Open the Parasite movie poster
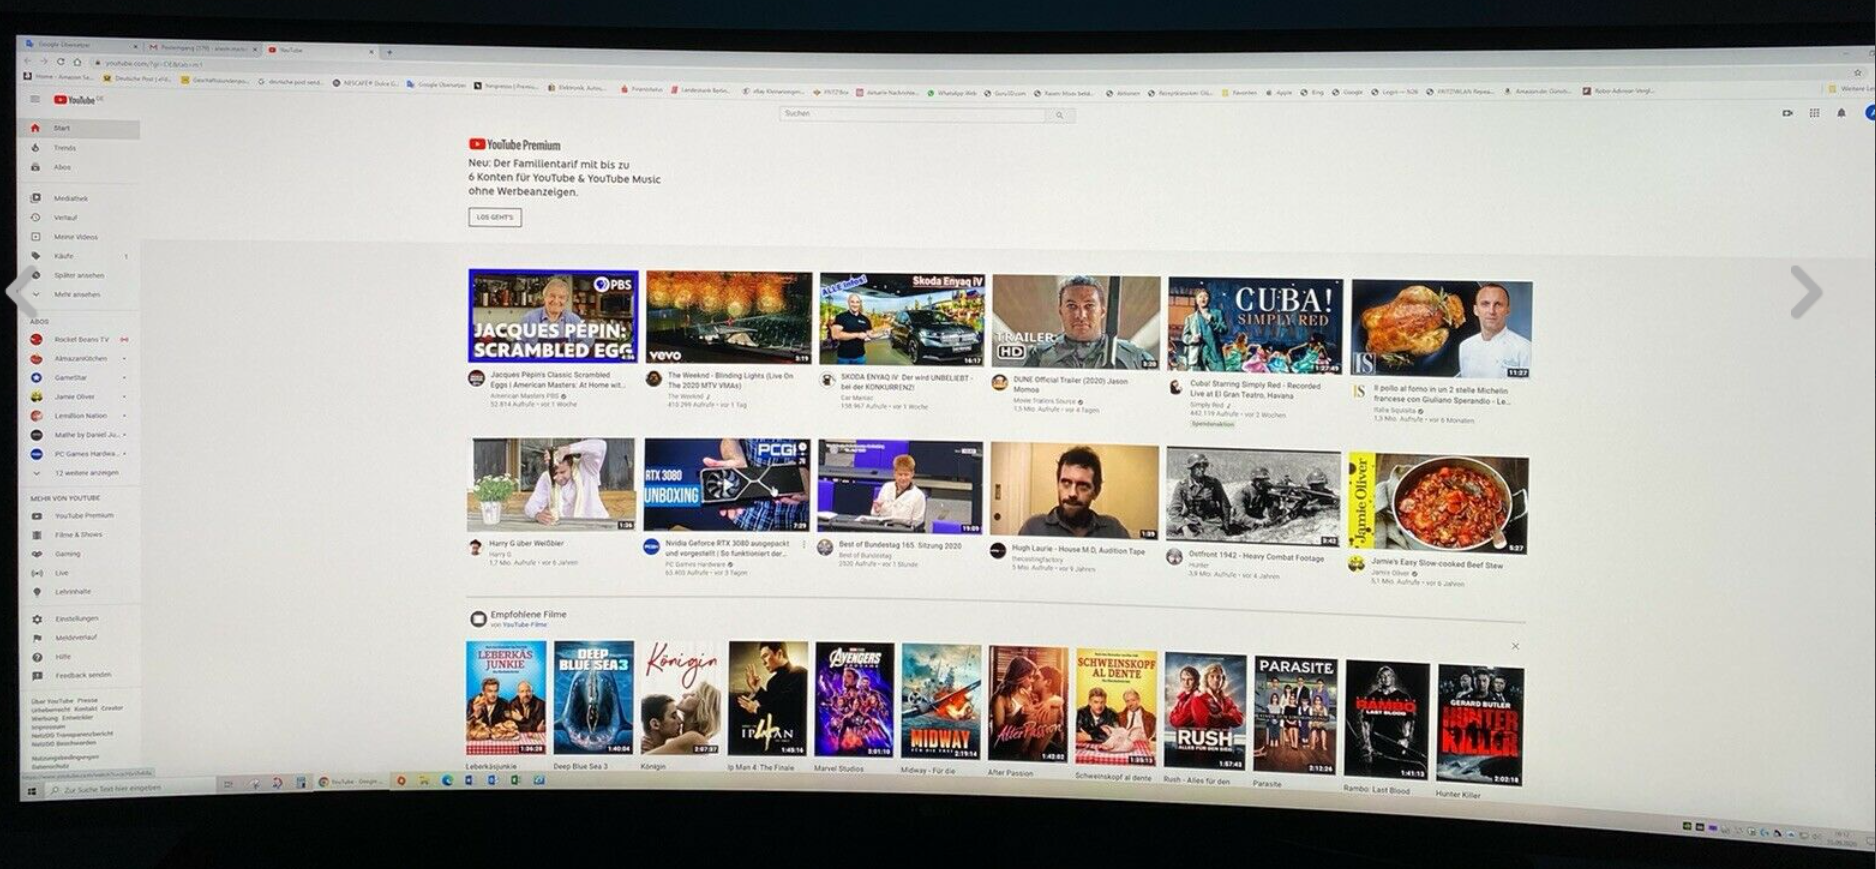 [x=1295, y=715]
